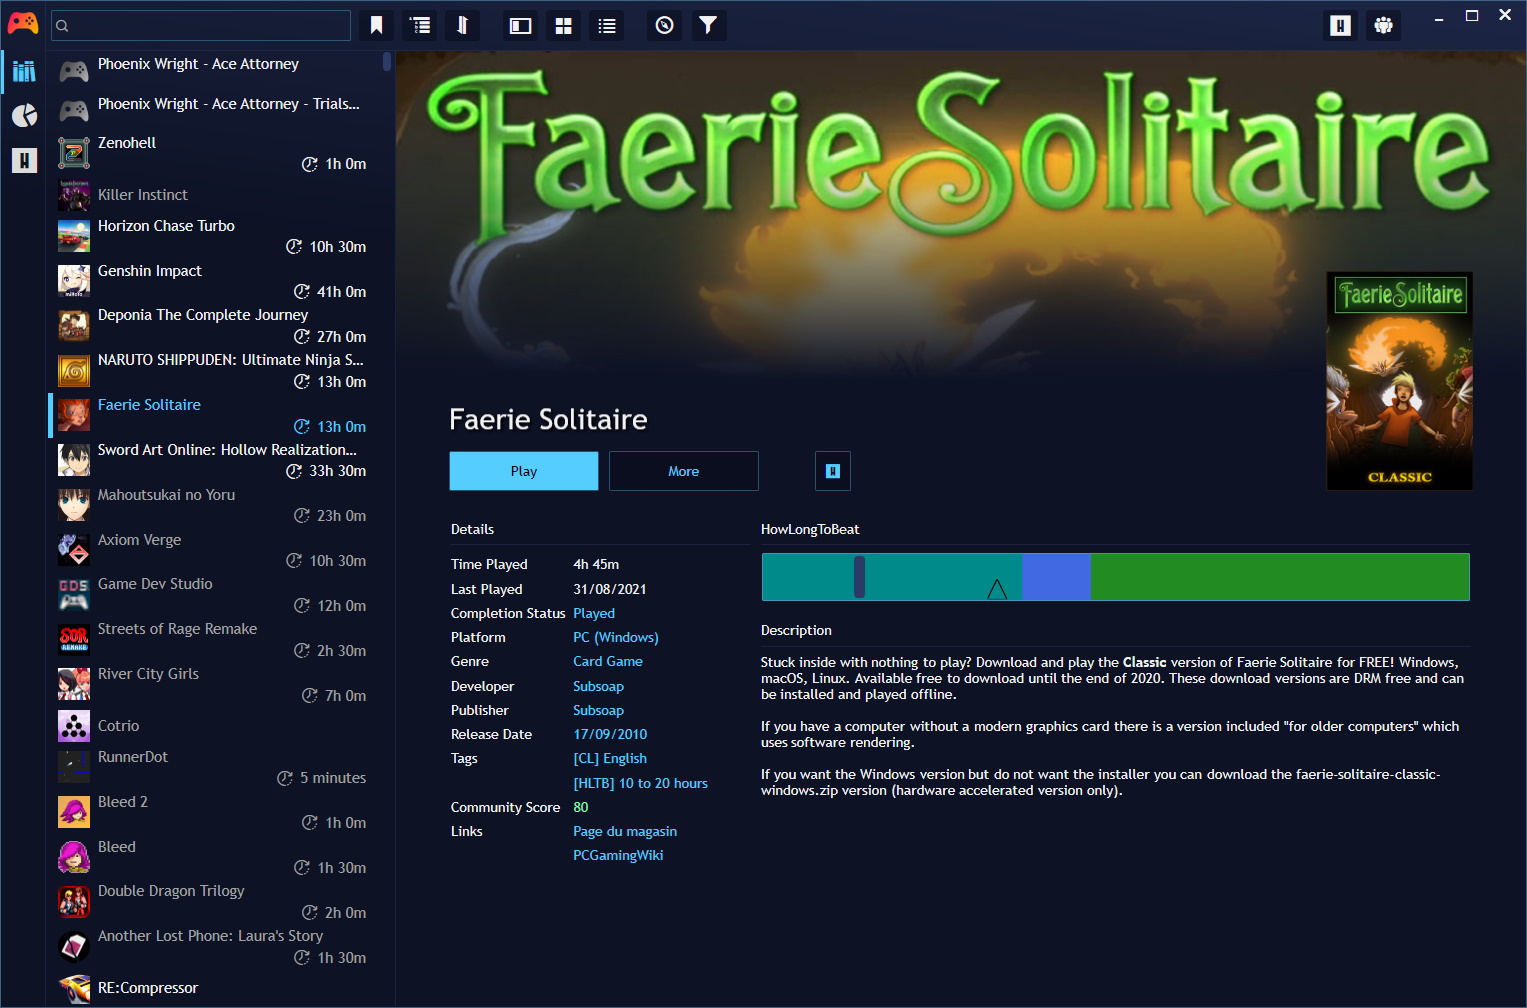Filter by Card Game genre link
The width and height of the screenshot is (1527, 1008).
pyautogui.click(x=608, y=661)
